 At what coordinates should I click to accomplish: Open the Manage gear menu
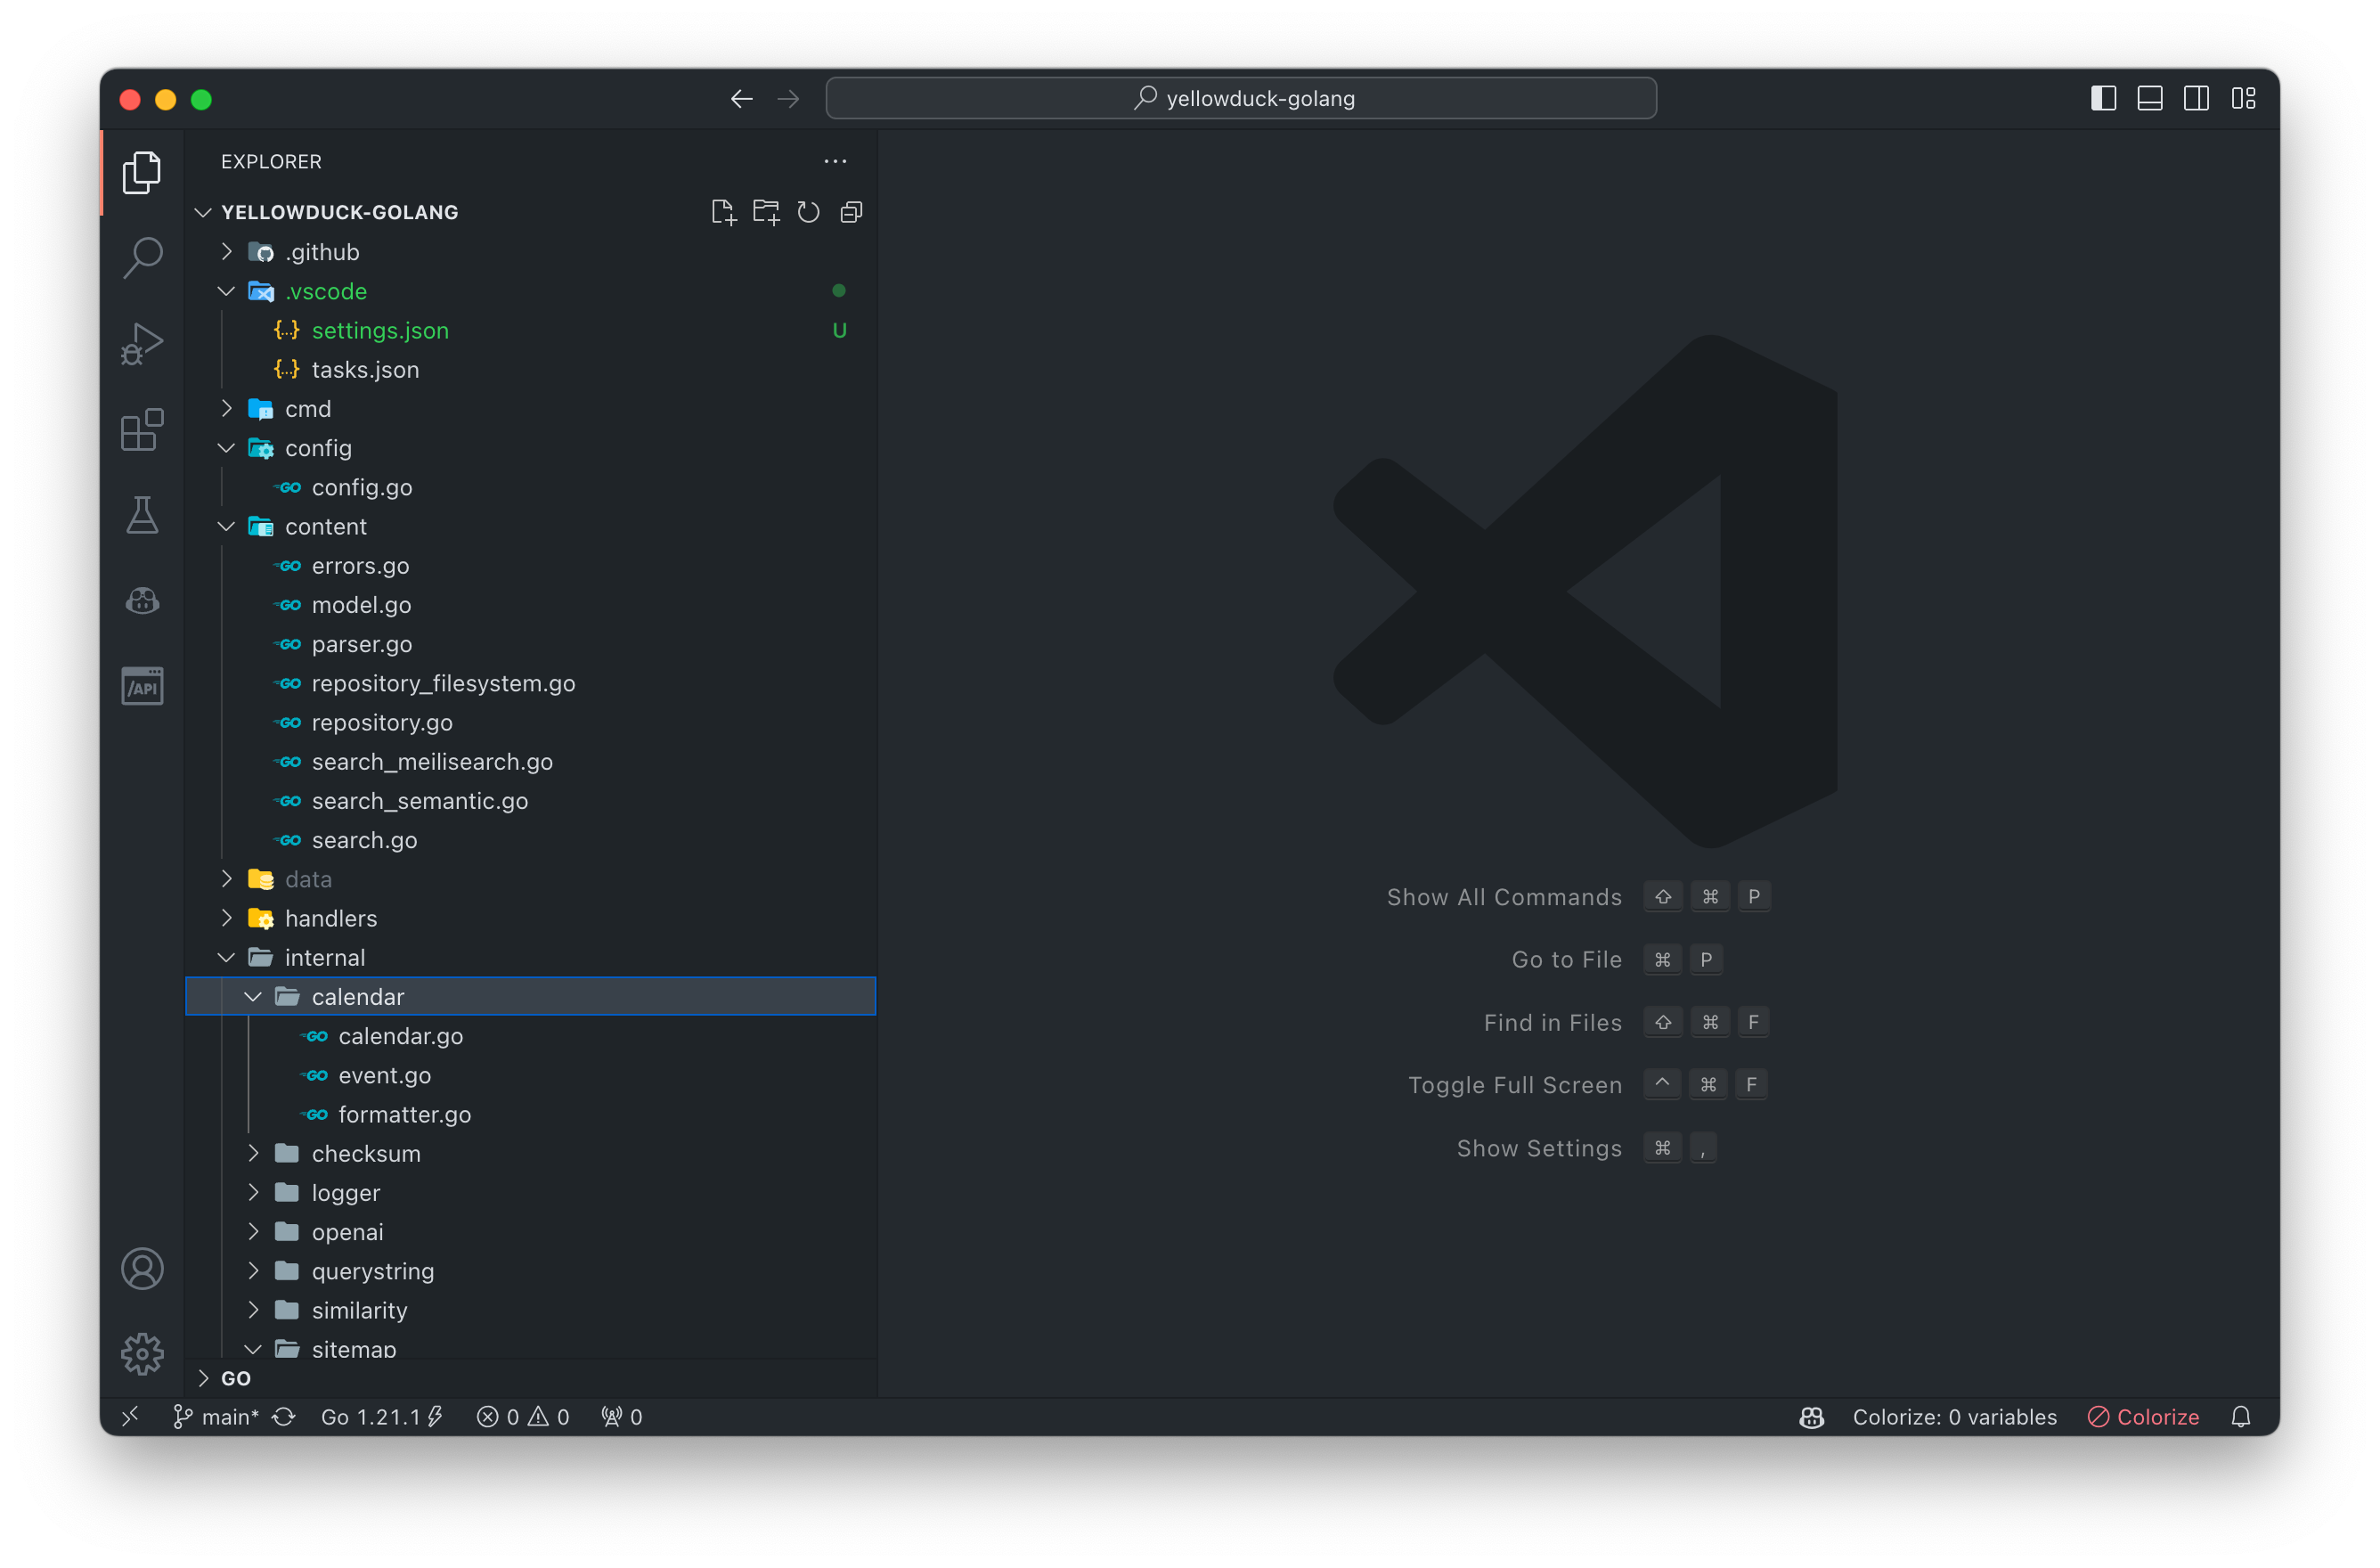tap(142, 1354)
